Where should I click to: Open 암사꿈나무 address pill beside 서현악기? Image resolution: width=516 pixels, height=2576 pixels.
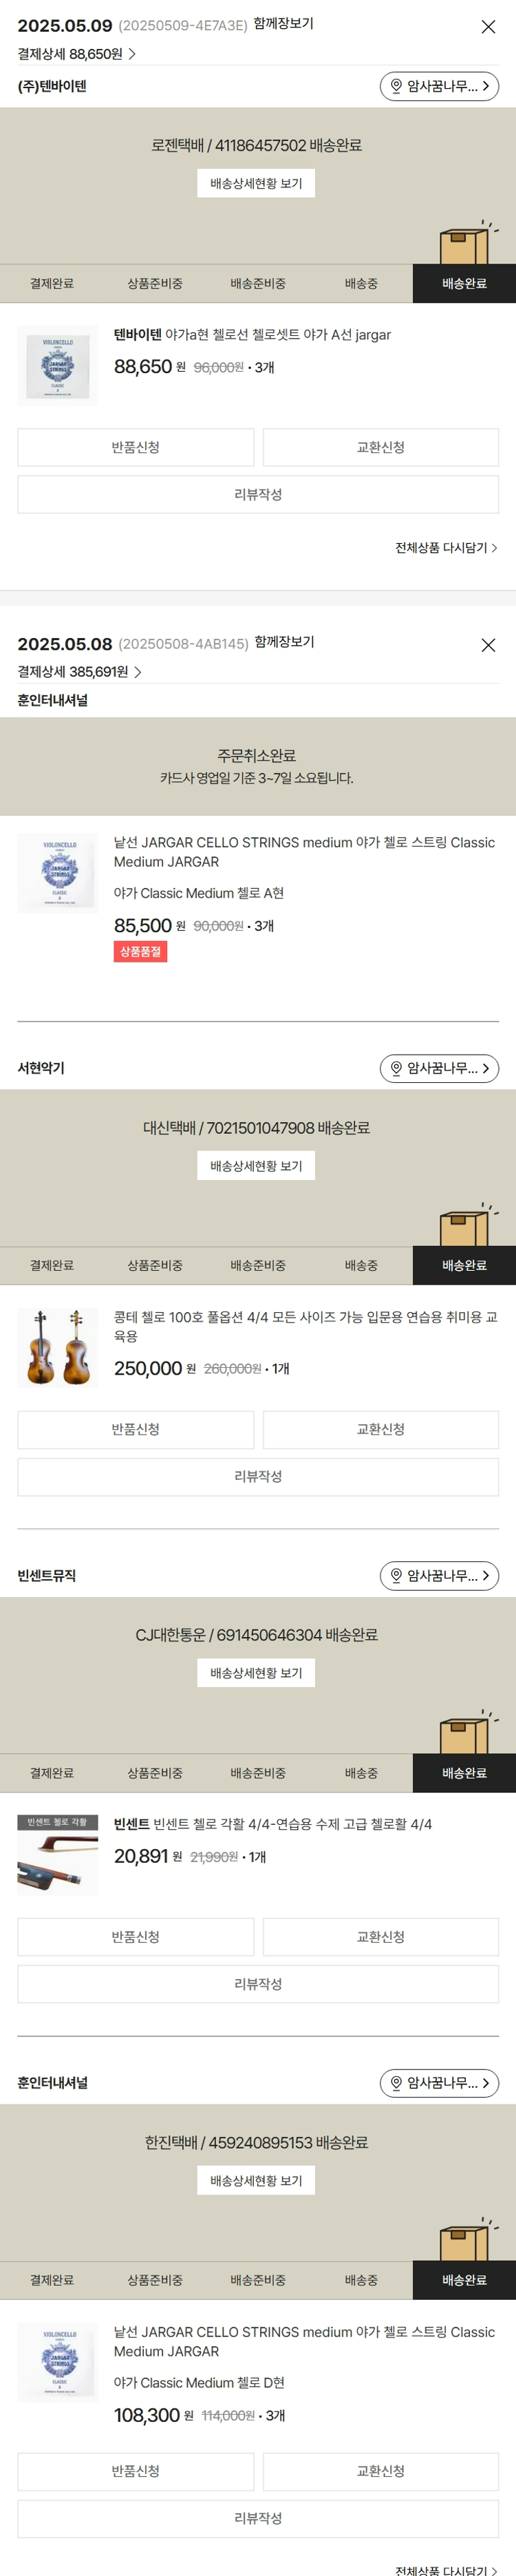439,1068
